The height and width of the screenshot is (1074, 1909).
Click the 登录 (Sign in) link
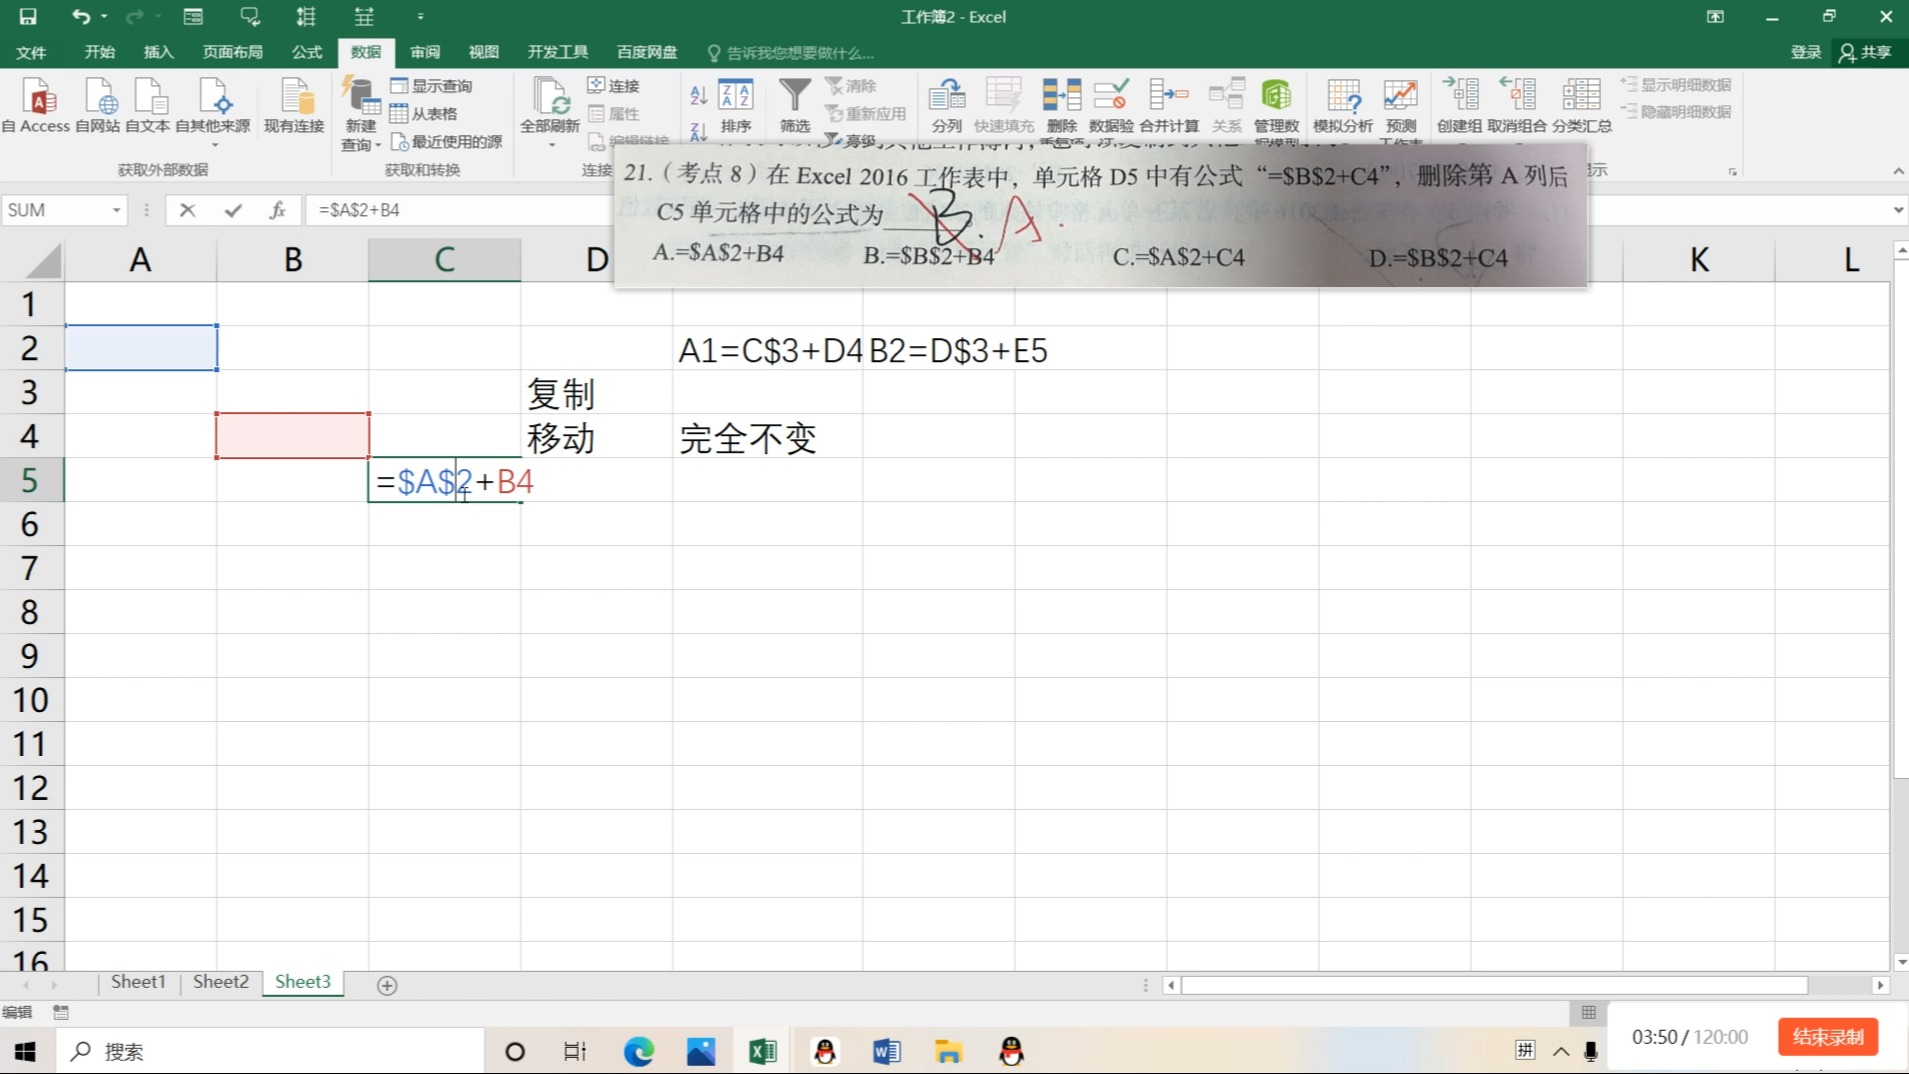pyautogui.click(x=1805, y=52)
